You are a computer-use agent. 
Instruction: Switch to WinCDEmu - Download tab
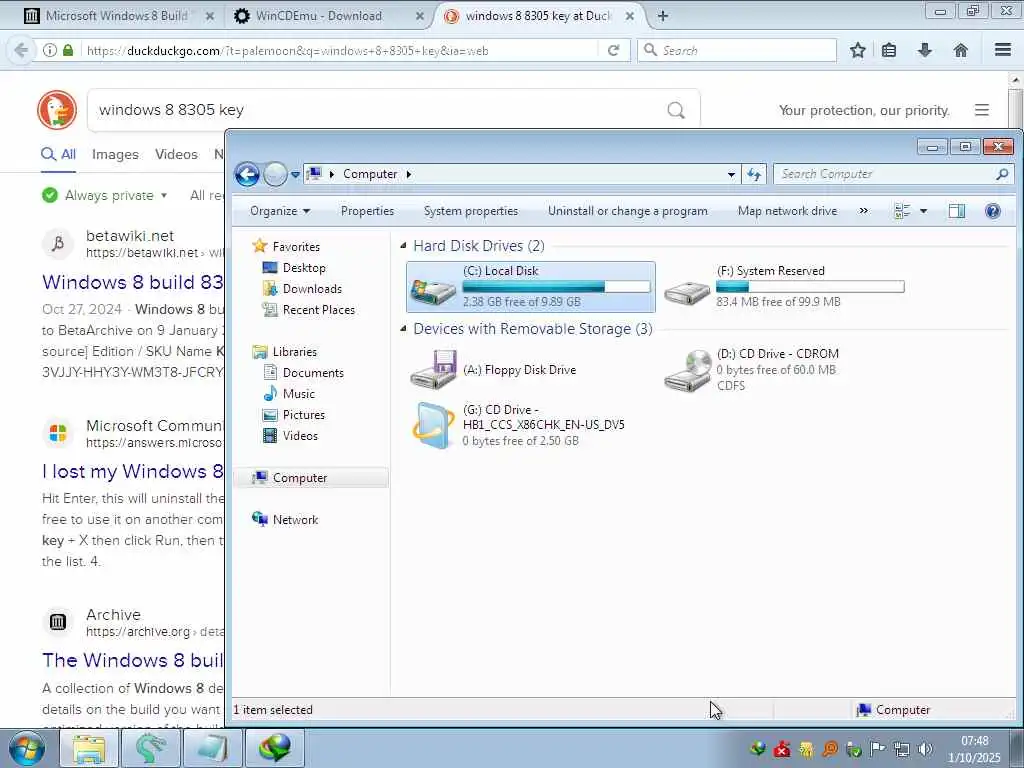[318, 16]
